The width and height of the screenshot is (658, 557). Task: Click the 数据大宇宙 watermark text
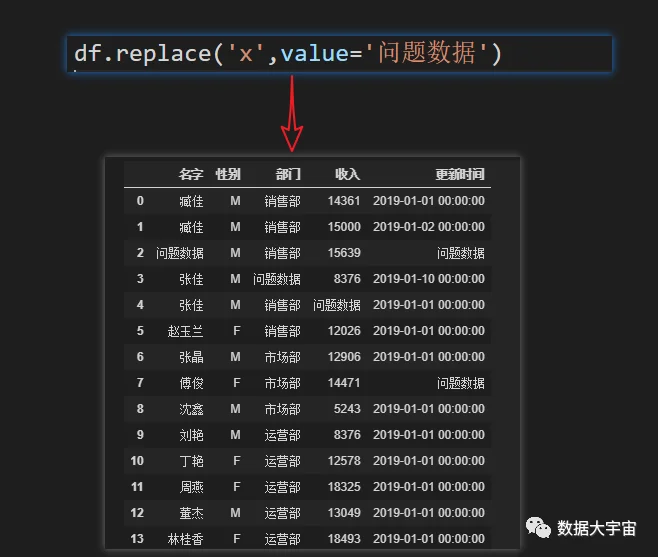point(597,528)
